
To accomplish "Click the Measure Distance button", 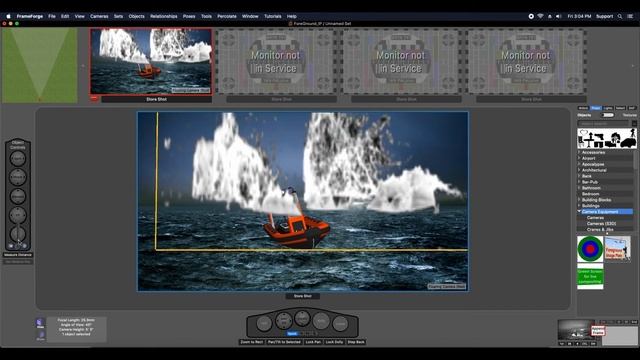I will [18, 255].
